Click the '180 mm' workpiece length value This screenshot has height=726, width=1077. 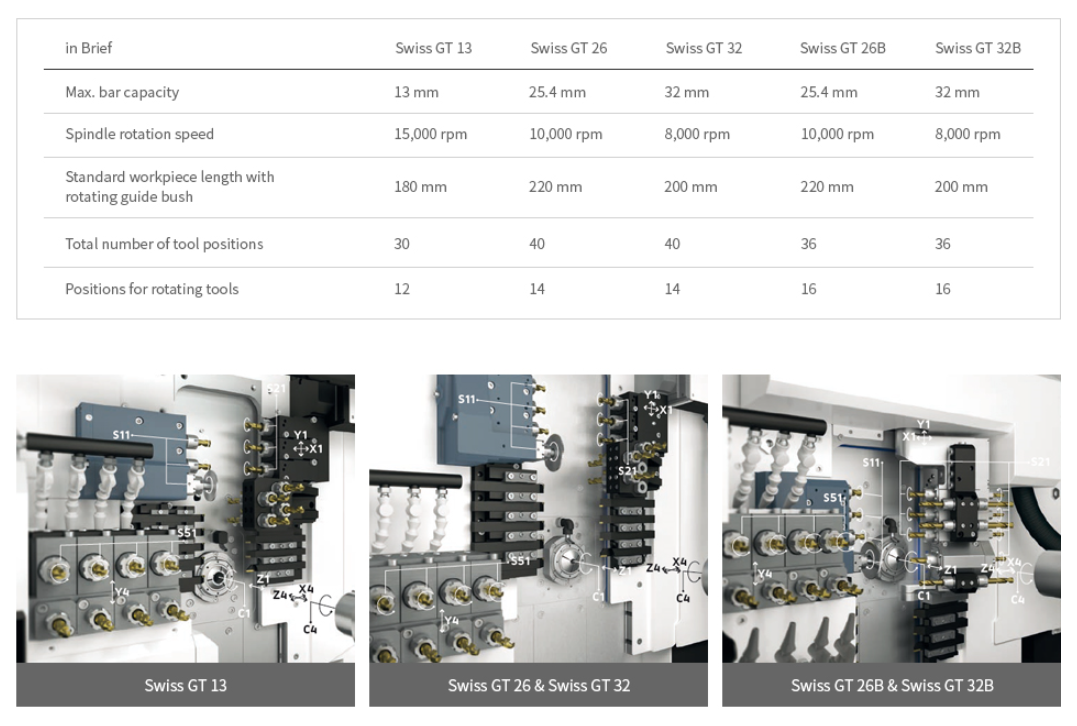click(x=420, y=187)
